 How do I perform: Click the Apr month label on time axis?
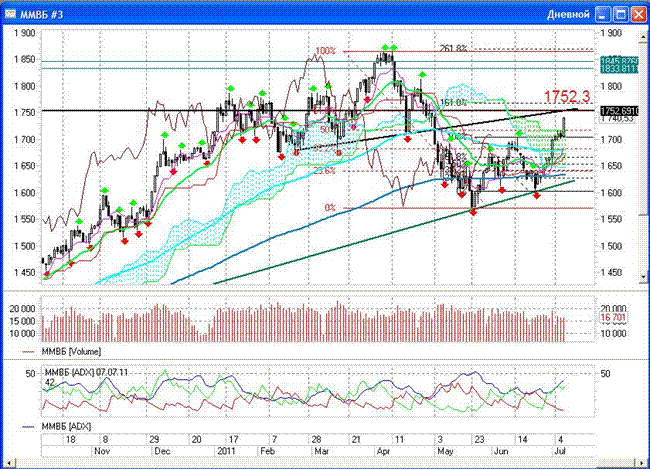click(x=383, y=451)
